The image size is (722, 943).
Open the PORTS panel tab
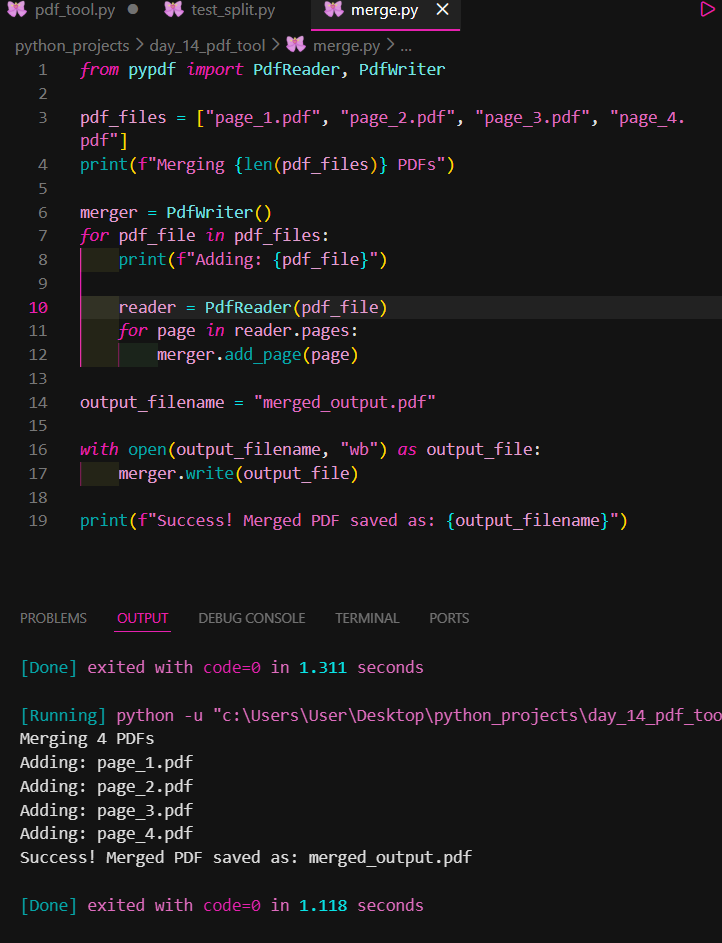point(449,618)
